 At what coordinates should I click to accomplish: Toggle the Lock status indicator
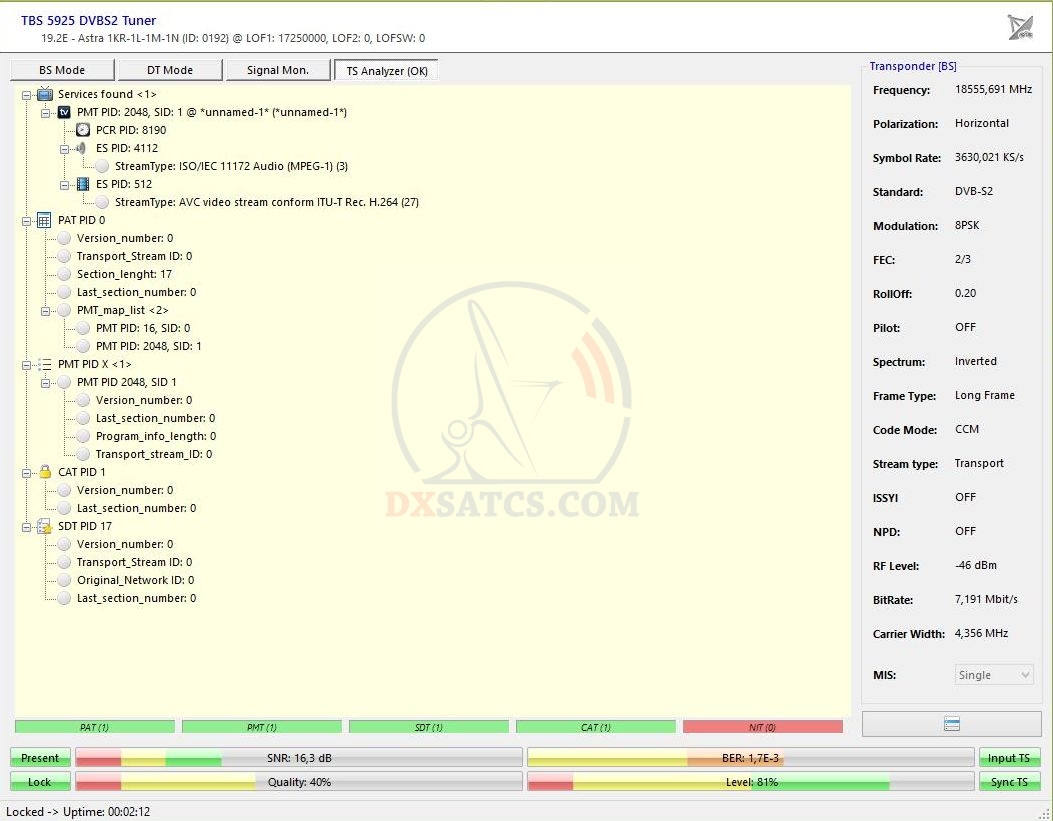(40, 782)
